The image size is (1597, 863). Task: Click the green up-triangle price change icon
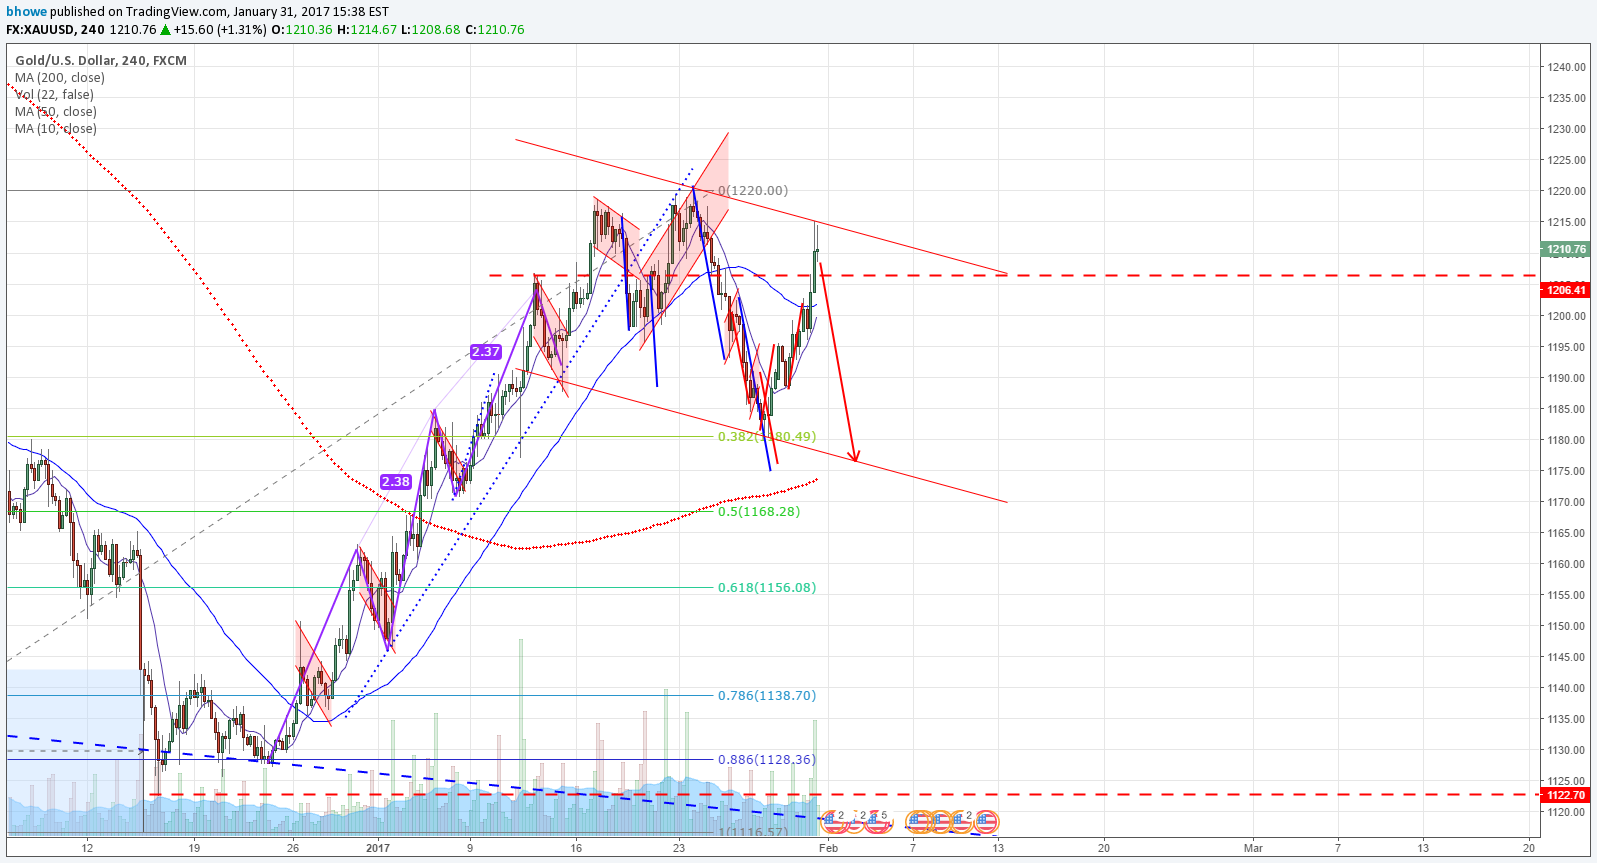pyautogui.click(x=166, y=30)
